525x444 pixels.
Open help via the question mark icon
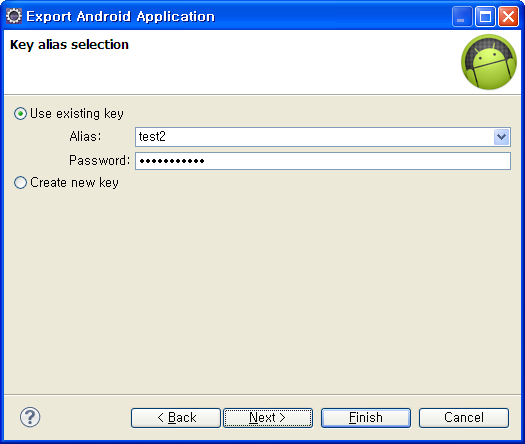coord(30,417)
